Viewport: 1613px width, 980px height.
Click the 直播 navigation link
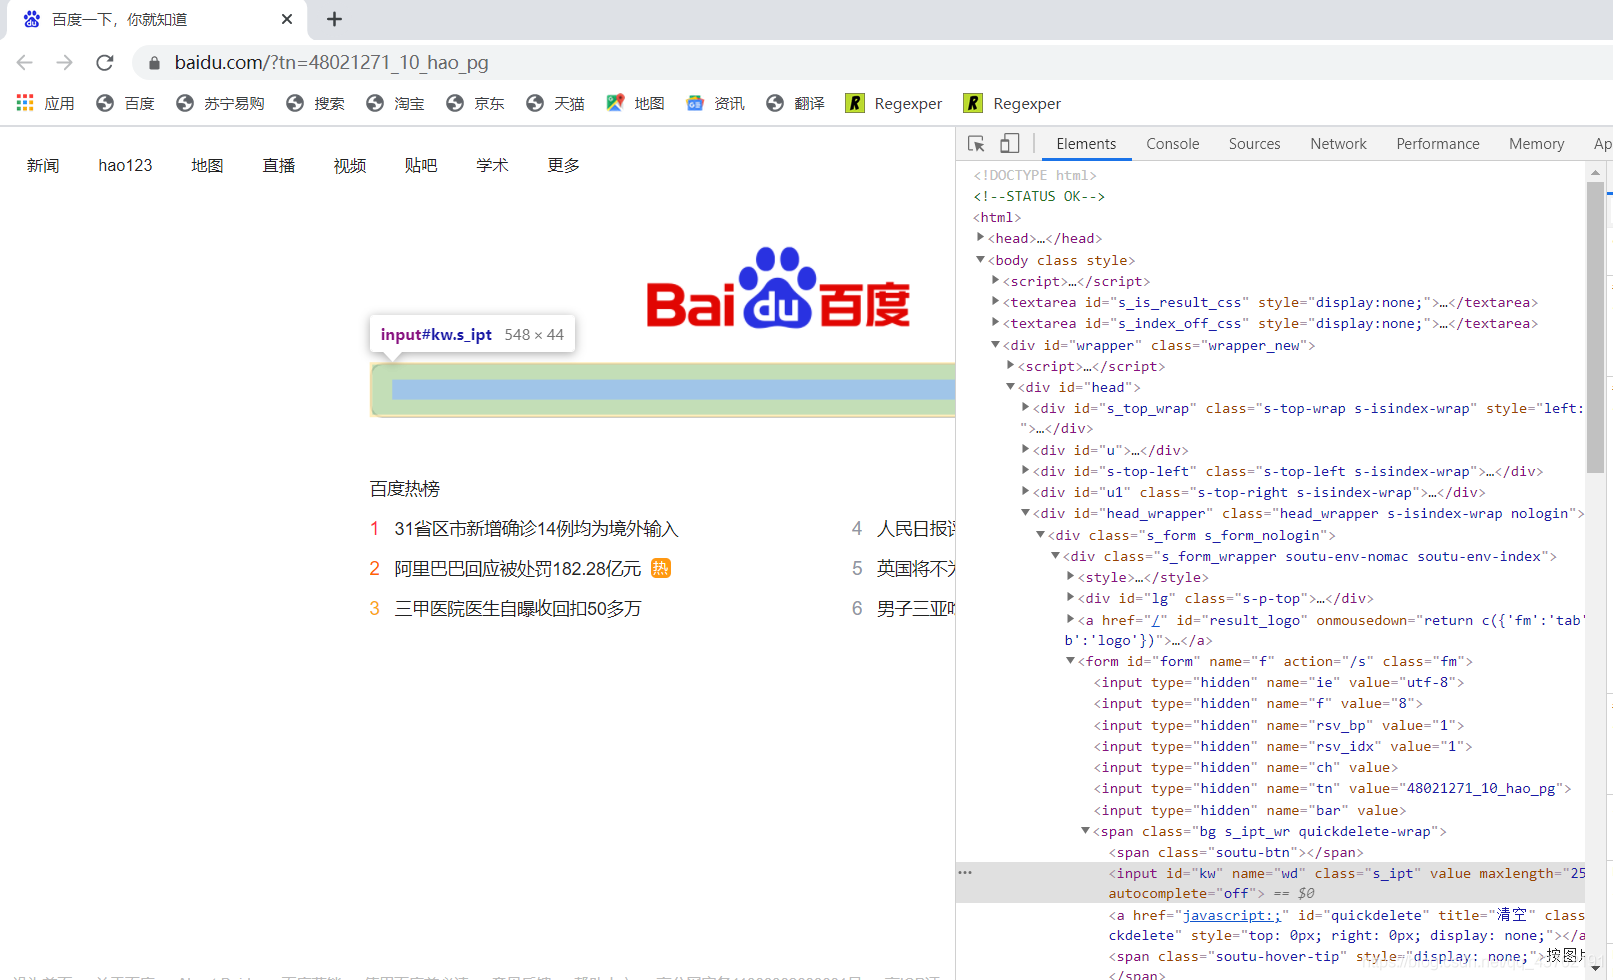click(279, 165)
